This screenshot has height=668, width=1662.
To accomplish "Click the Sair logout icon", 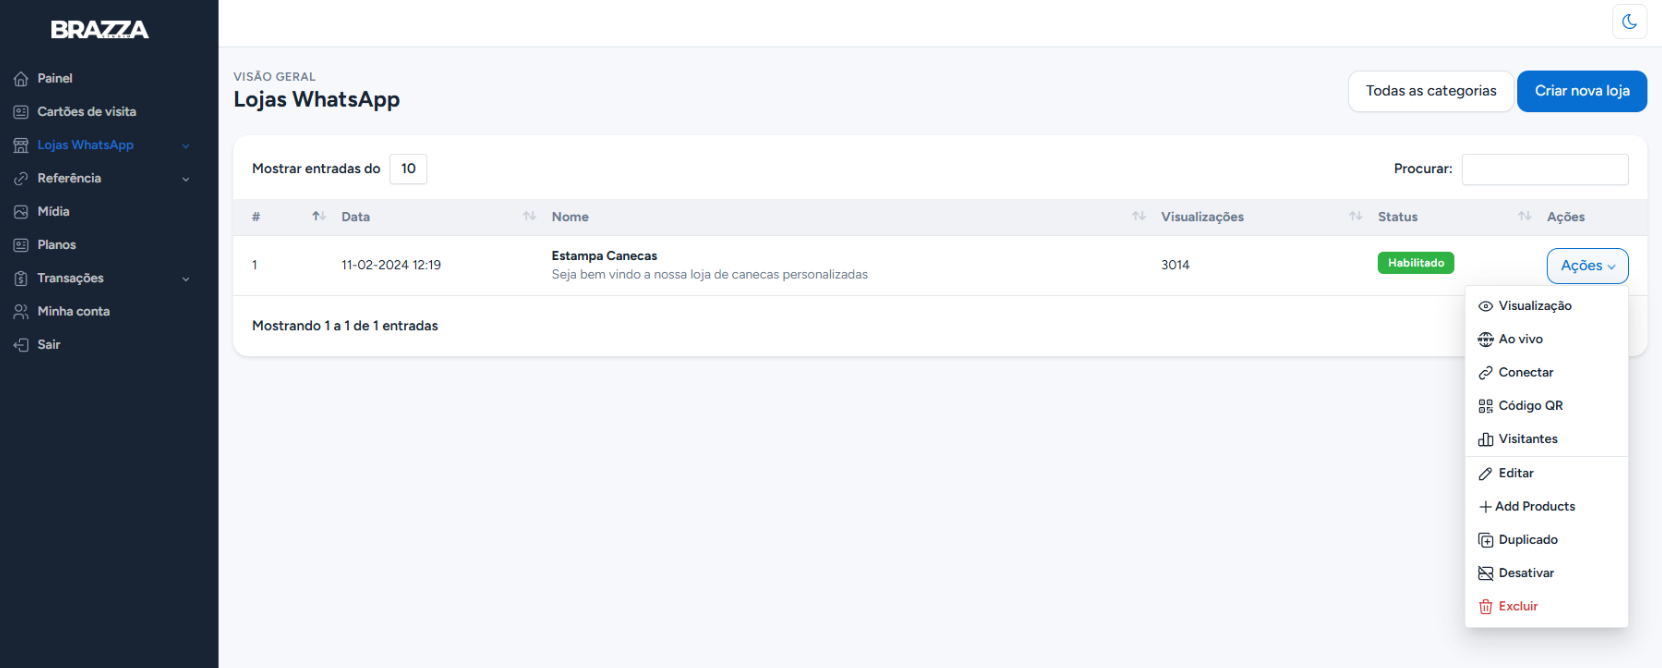I will (x=21, y=345).
